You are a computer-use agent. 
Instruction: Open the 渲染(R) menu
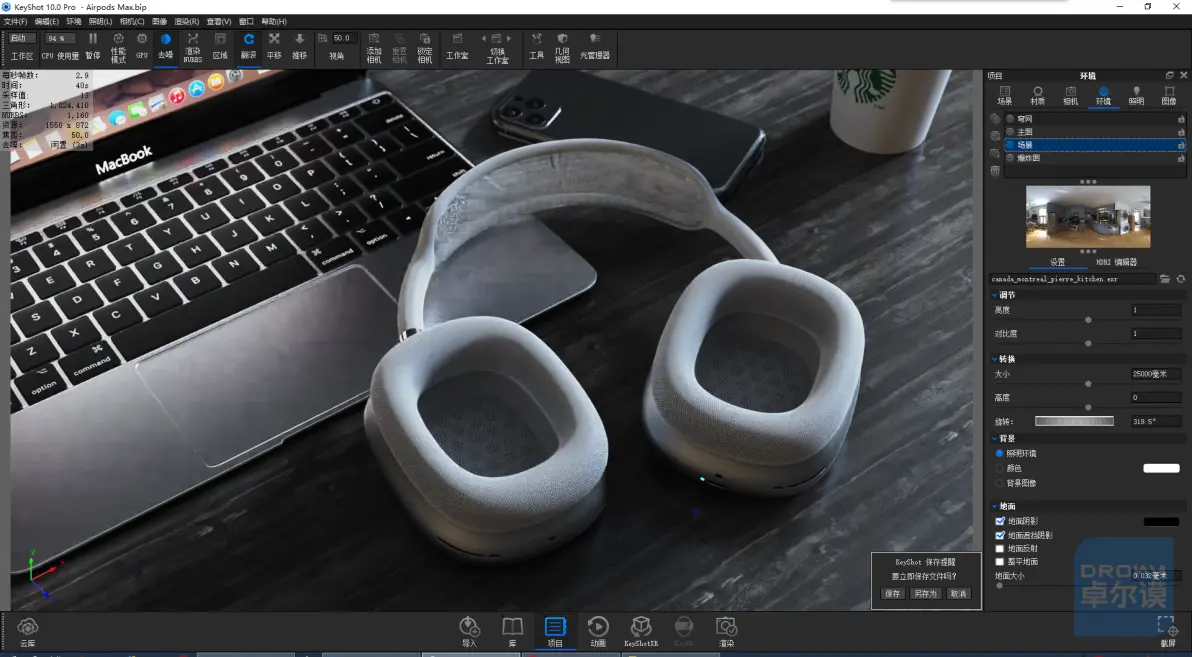pyautogui.click(x=186, y=21)
